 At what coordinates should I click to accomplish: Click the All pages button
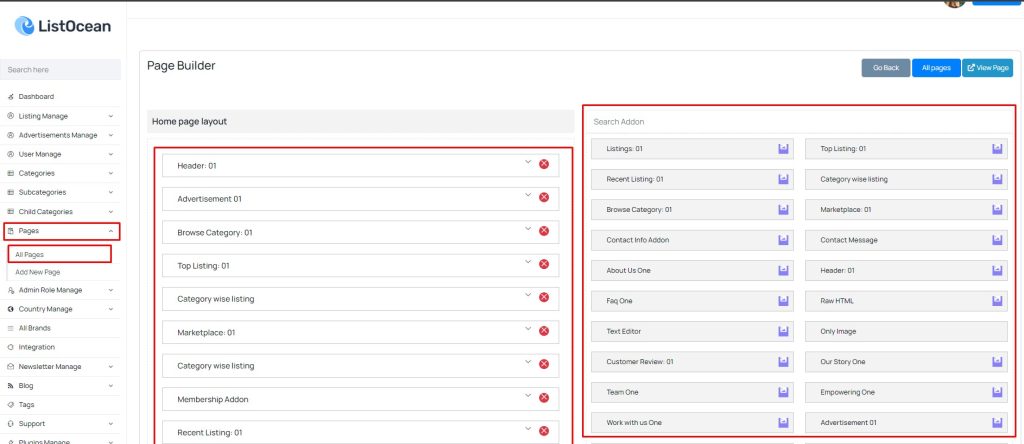(x=936, y=68)
